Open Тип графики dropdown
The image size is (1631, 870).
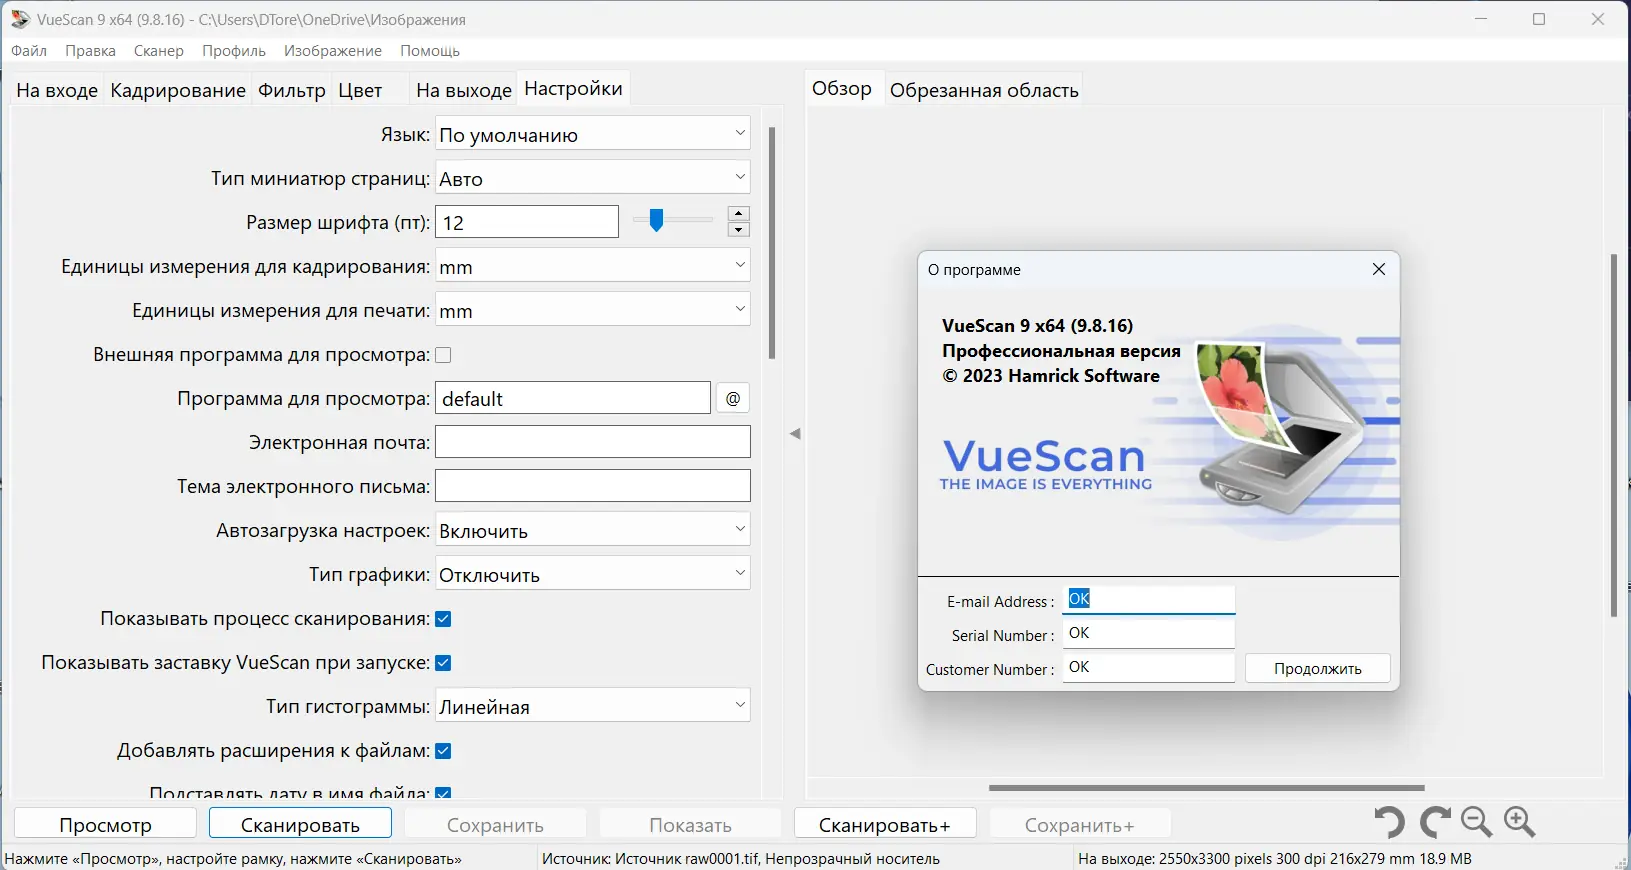coord(593,574)
